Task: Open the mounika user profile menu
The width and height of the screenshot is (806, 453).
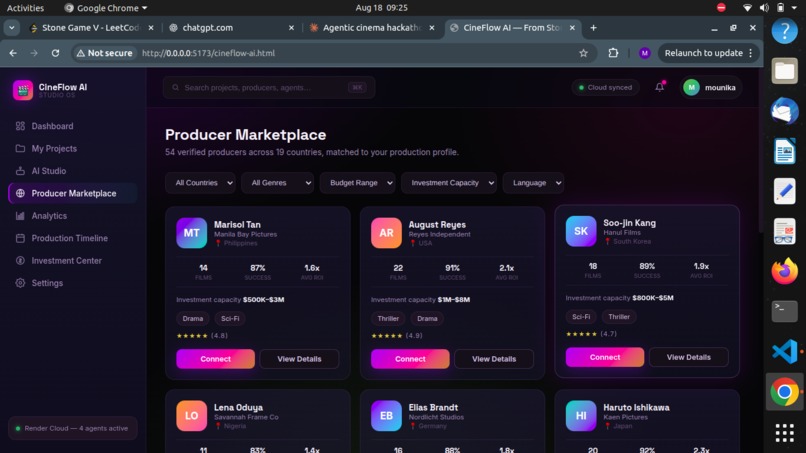Action: pos(710,87)
